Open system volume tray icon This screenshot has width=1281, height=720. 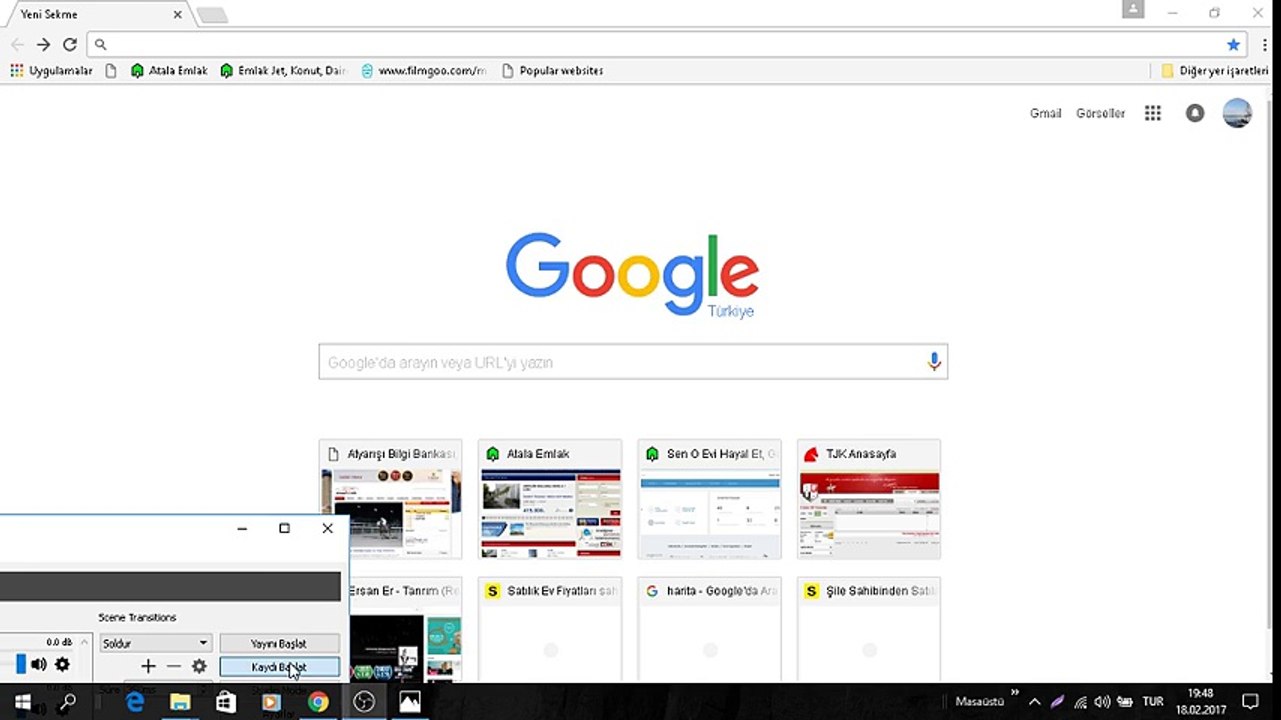click(x=1102, y=702)
